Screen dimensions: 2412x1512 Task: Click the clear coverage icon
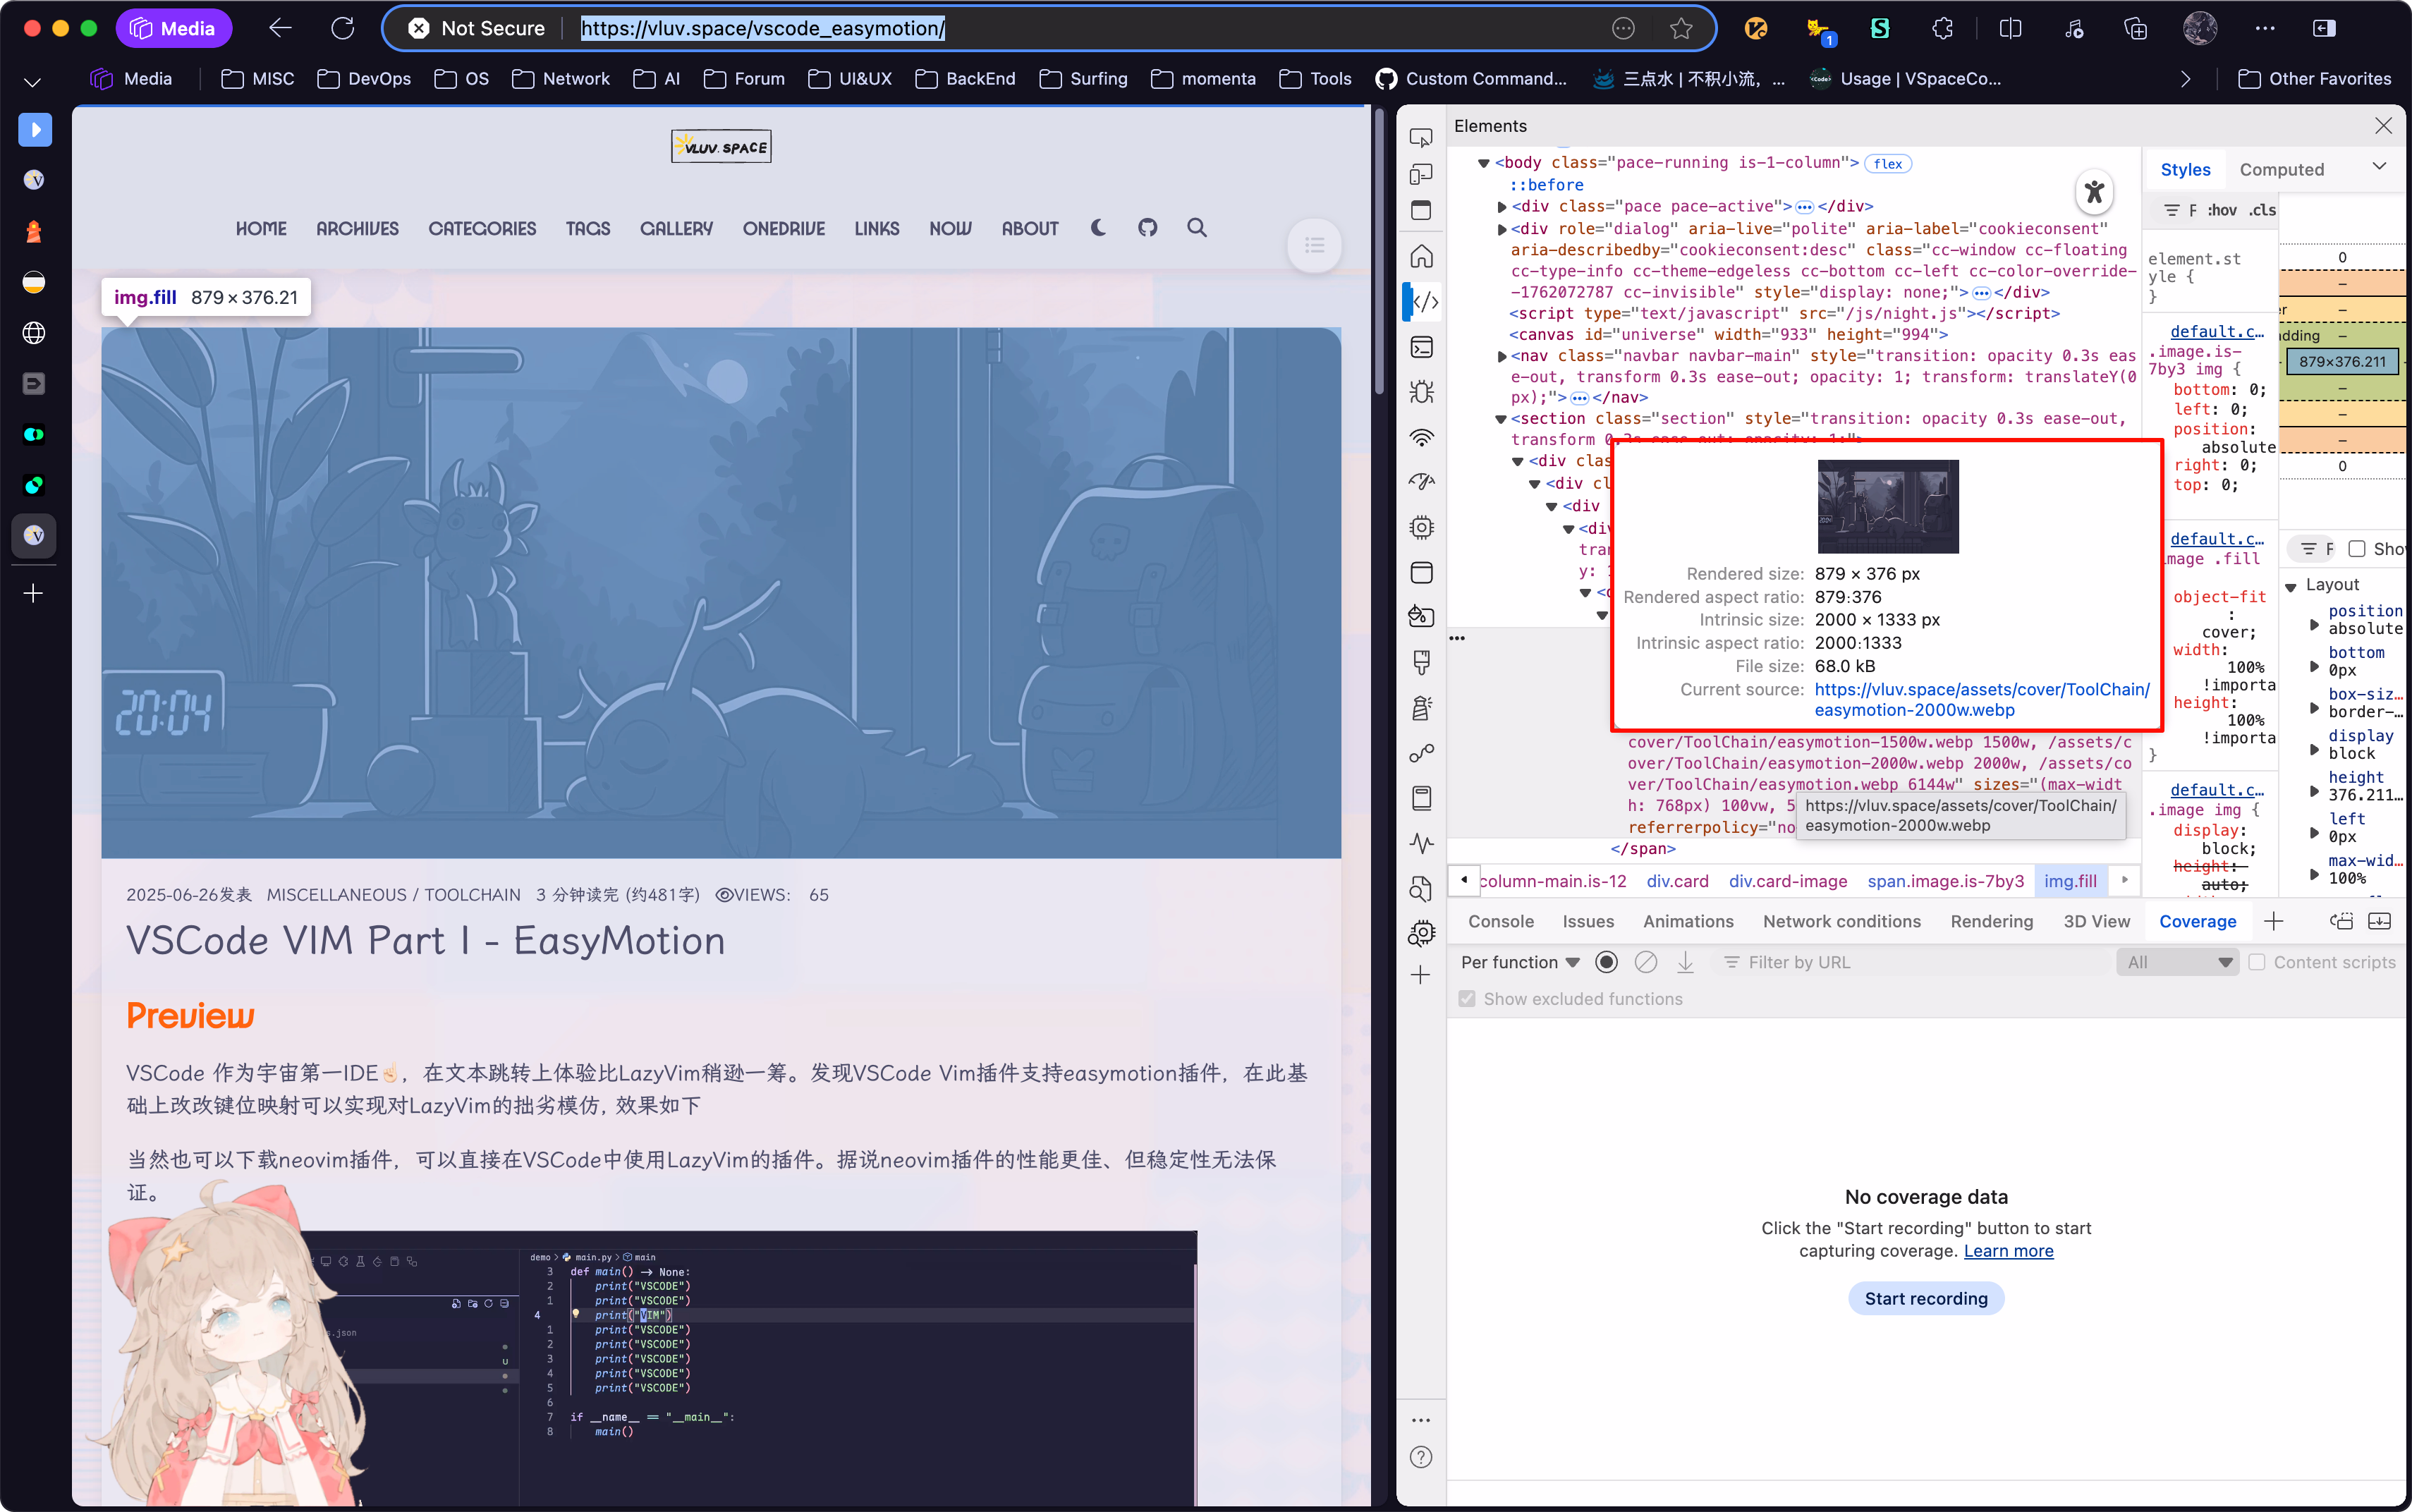(1645, 962)
